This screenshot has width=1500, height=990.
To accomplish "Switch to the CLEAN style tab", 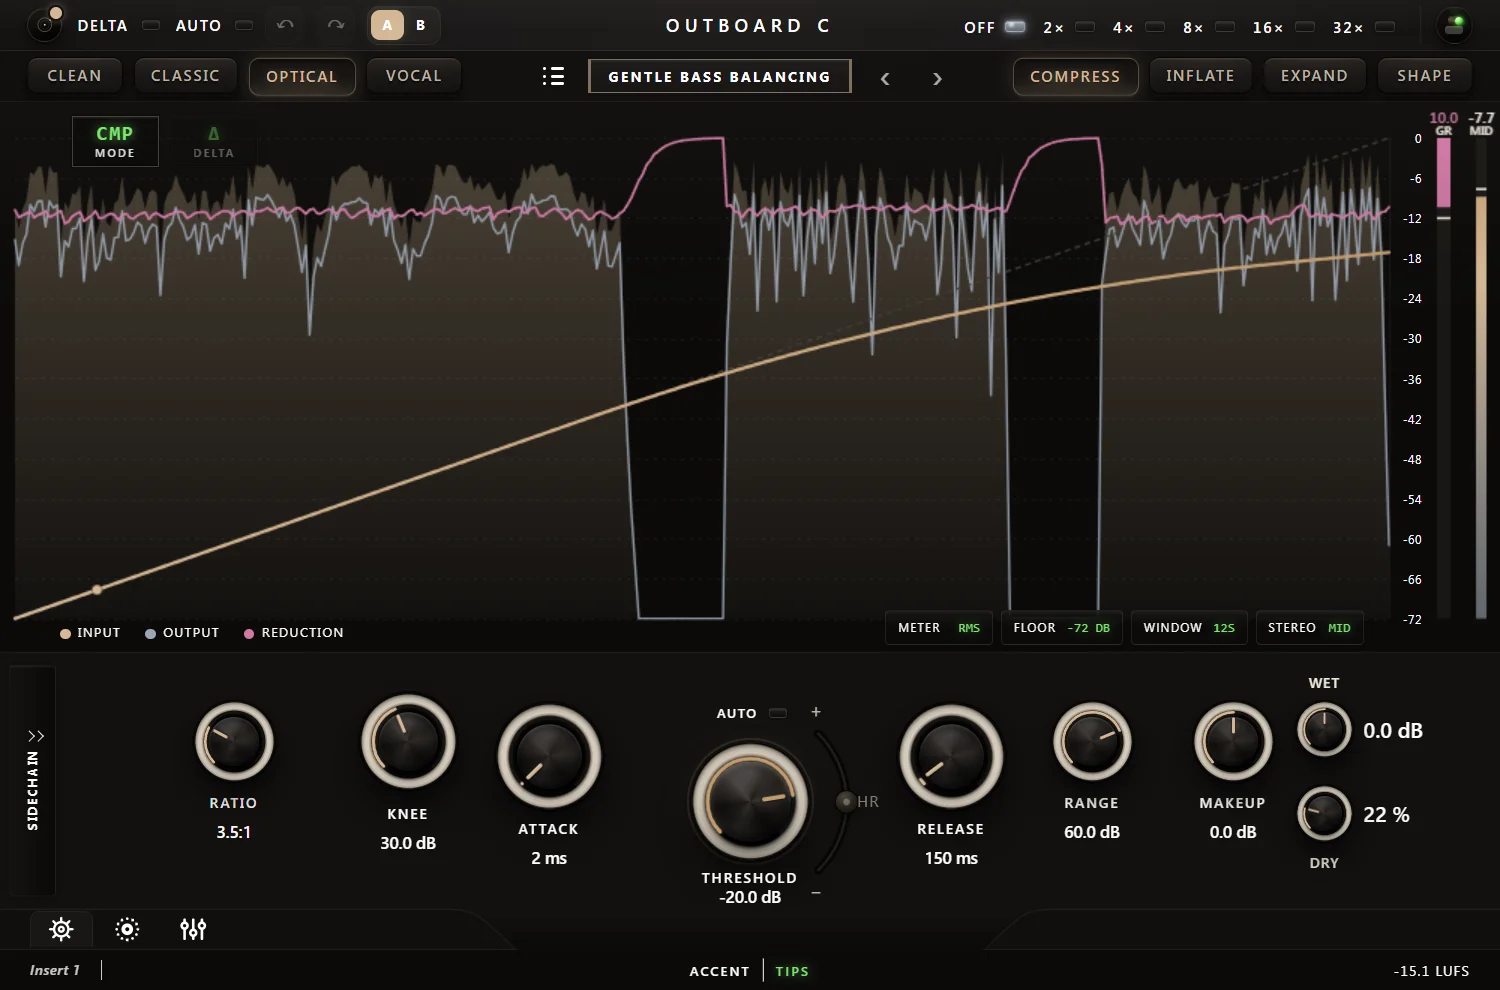I will pos(74,76).
